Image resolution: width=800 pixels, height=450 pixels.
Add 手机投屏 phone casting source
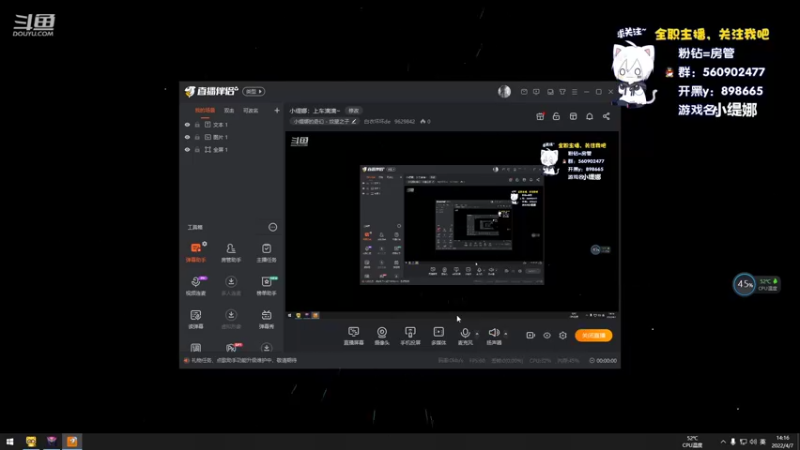pyautogui.click(x=410, y=336)
